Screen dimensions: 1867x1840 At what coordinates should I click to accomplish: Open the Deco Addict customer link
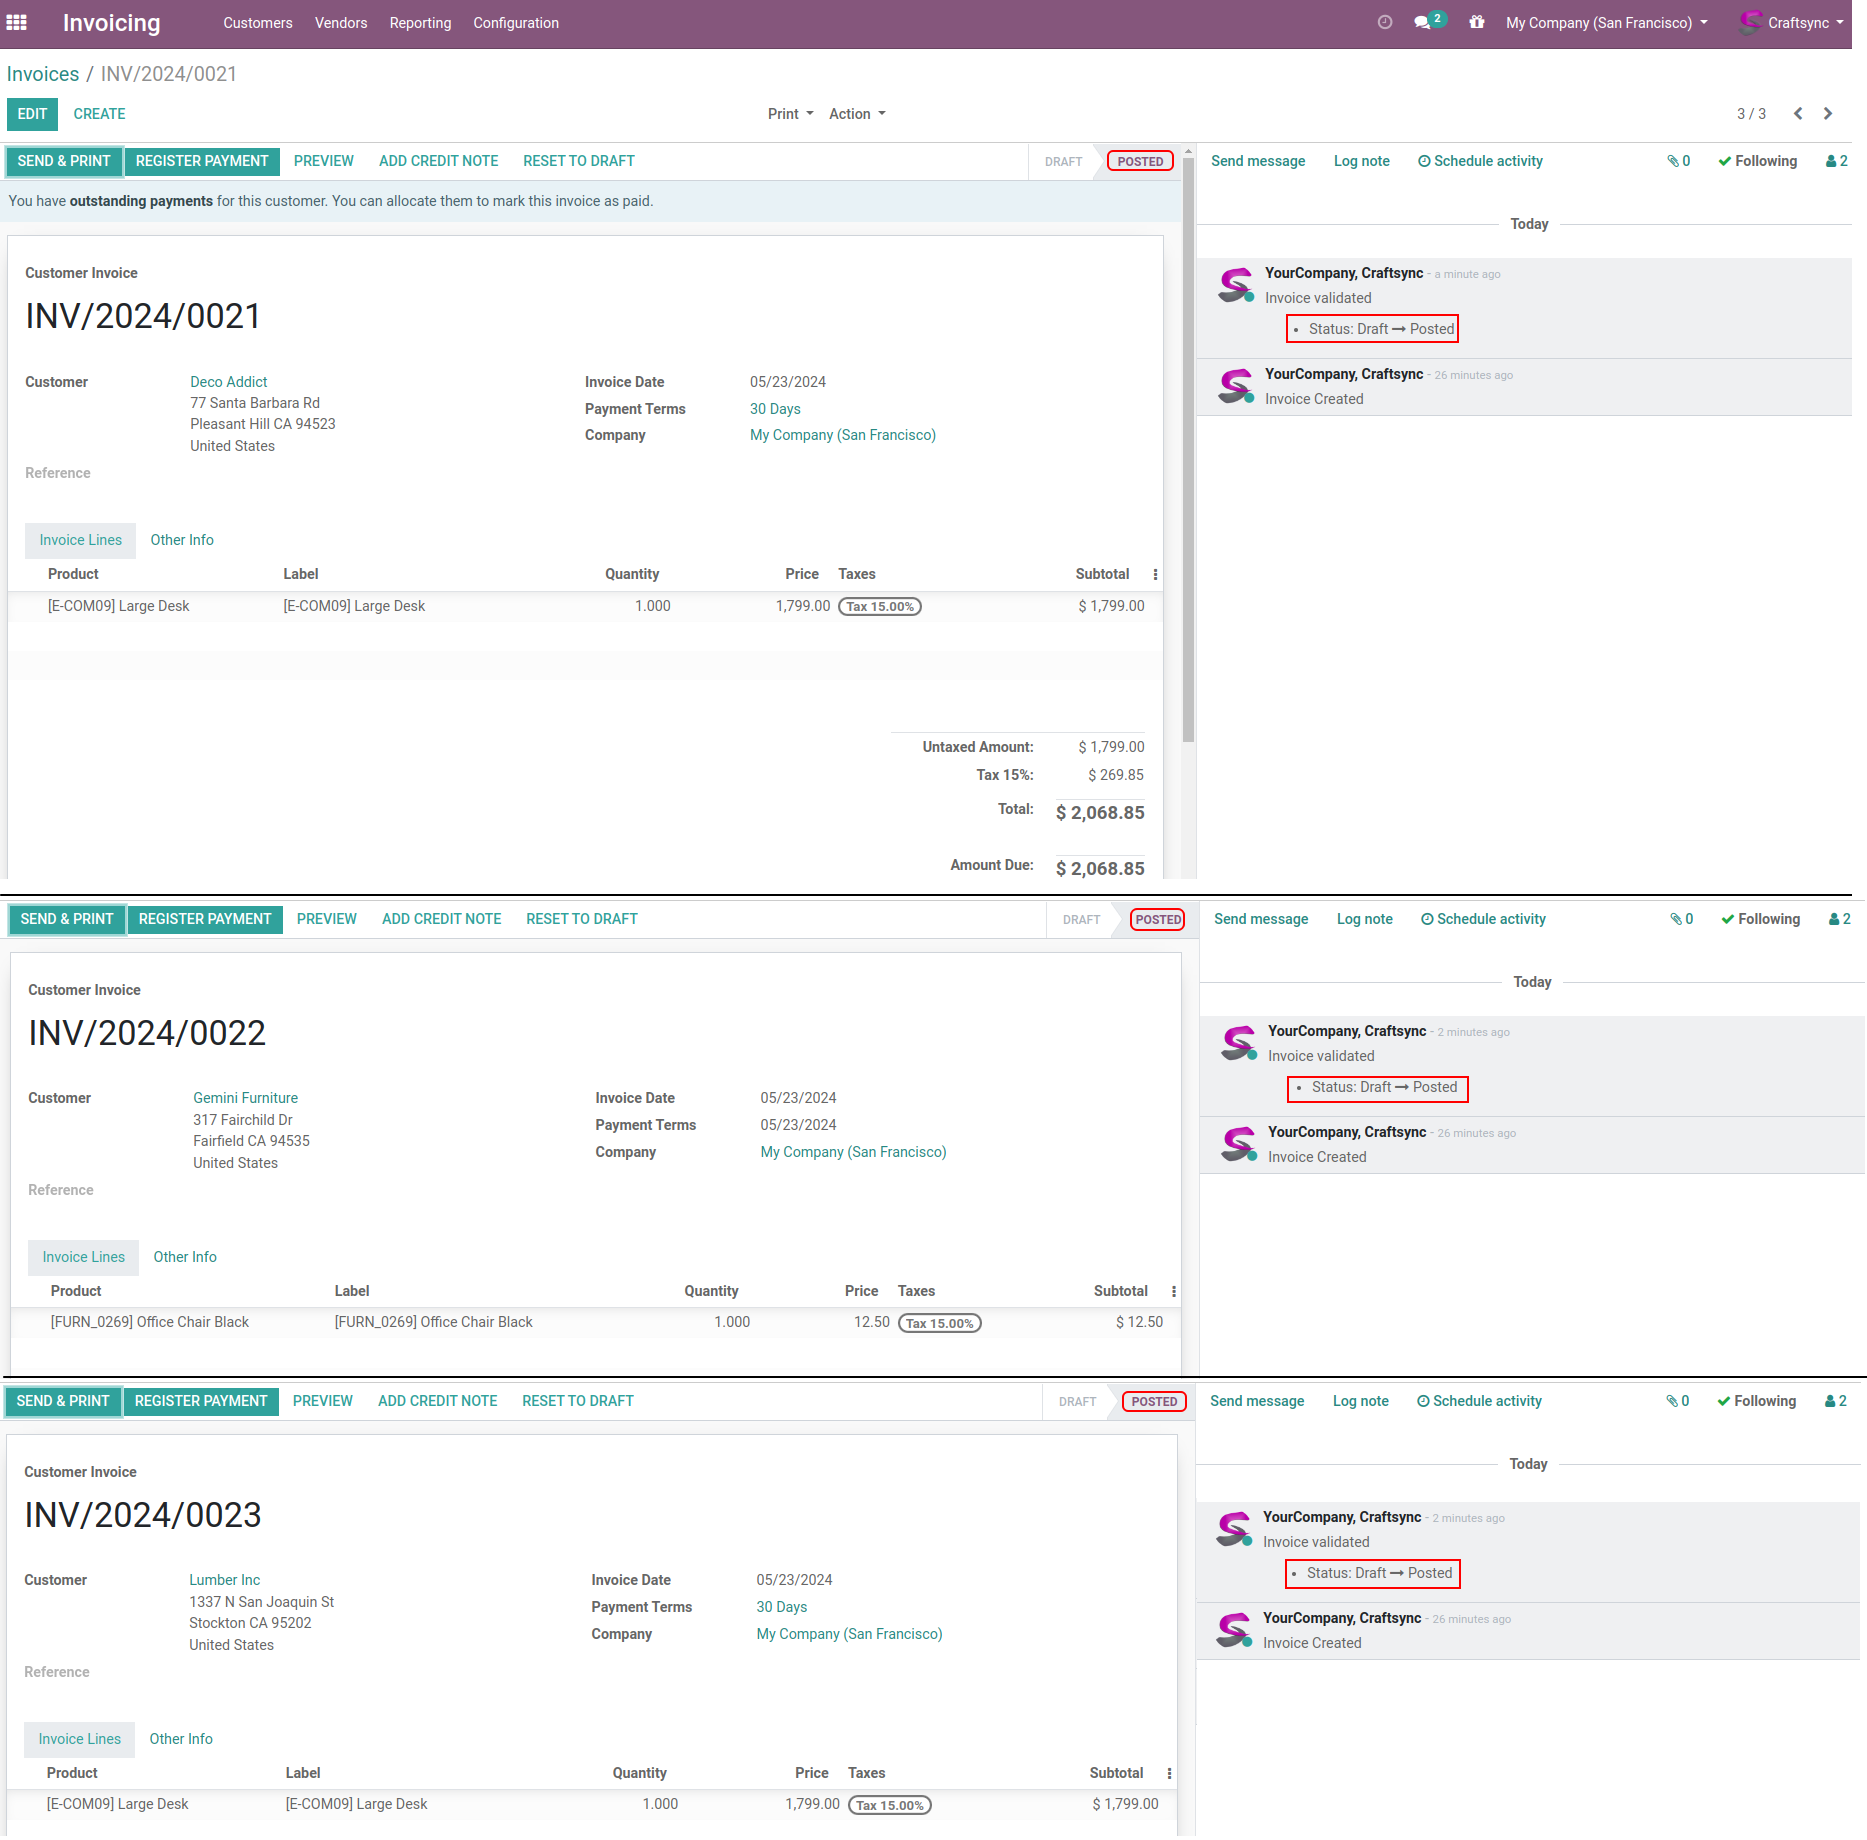coord(229,382)
